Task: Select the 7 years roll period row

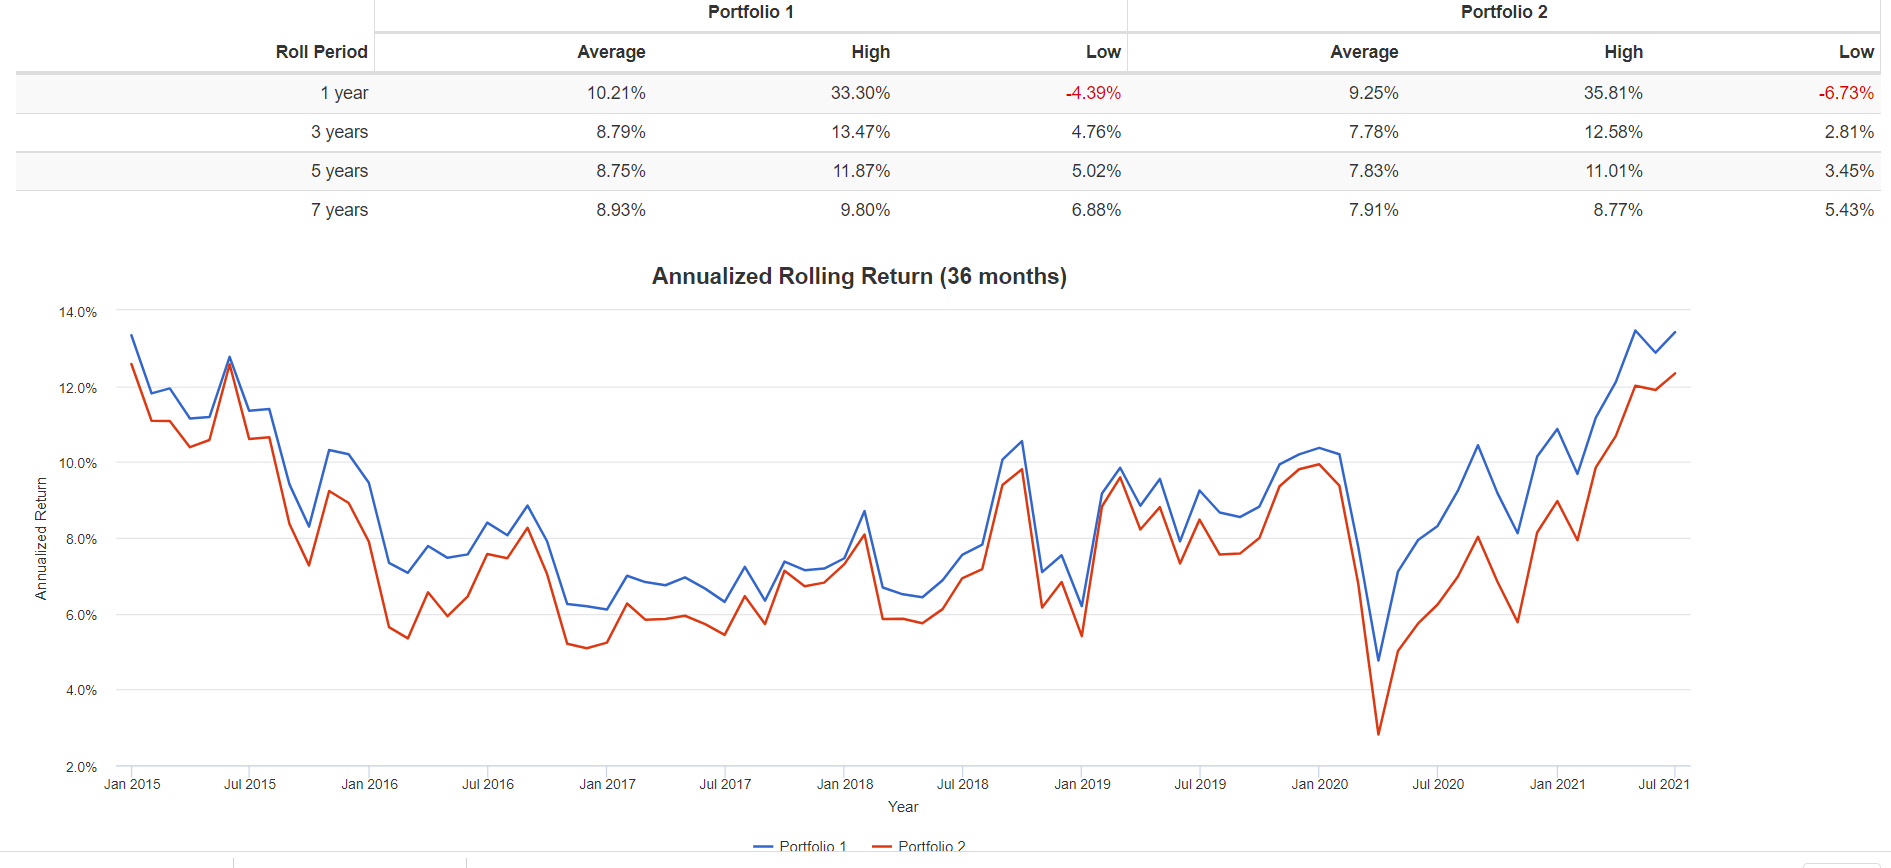Action: [x=339, y=210]
